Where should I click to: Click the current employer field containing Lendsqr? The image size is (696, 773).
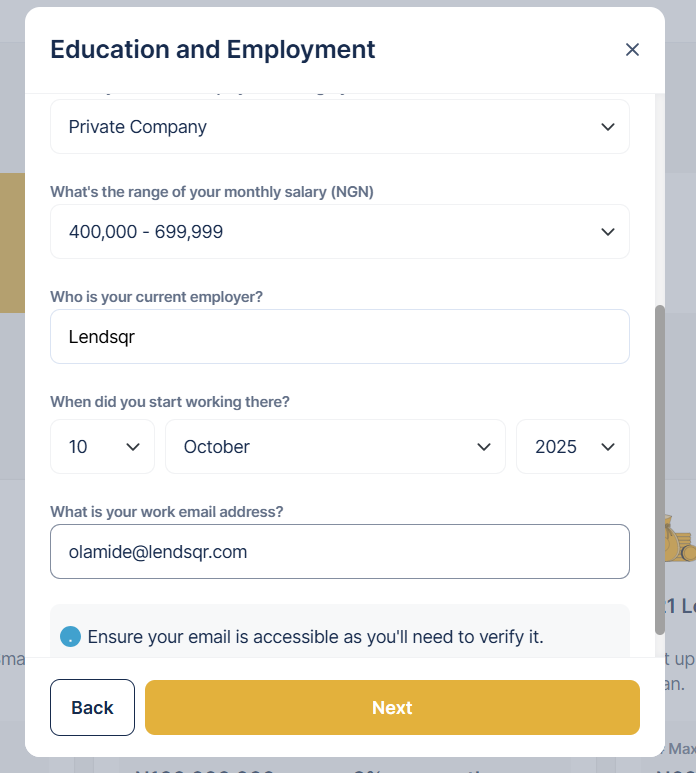(x=339, y=337)
